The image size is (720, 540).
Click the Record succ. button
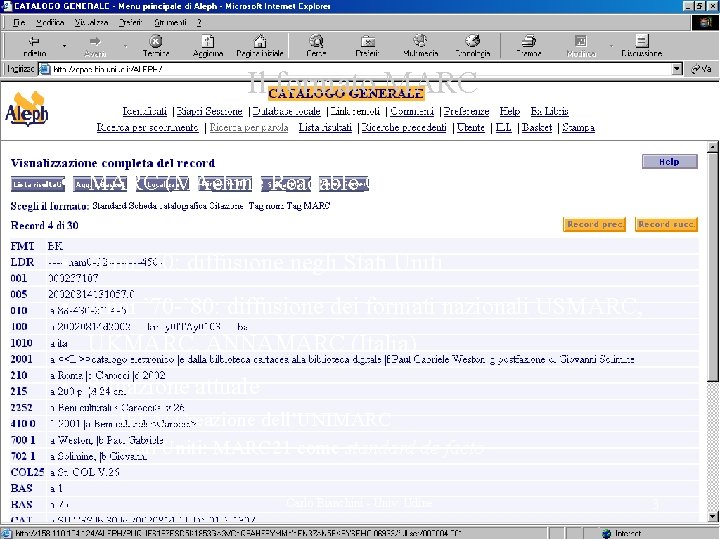point(666,225)
